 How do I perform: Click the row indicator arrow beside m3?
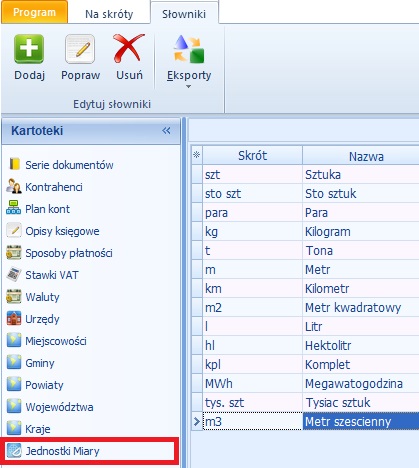(x=197, y=421)
